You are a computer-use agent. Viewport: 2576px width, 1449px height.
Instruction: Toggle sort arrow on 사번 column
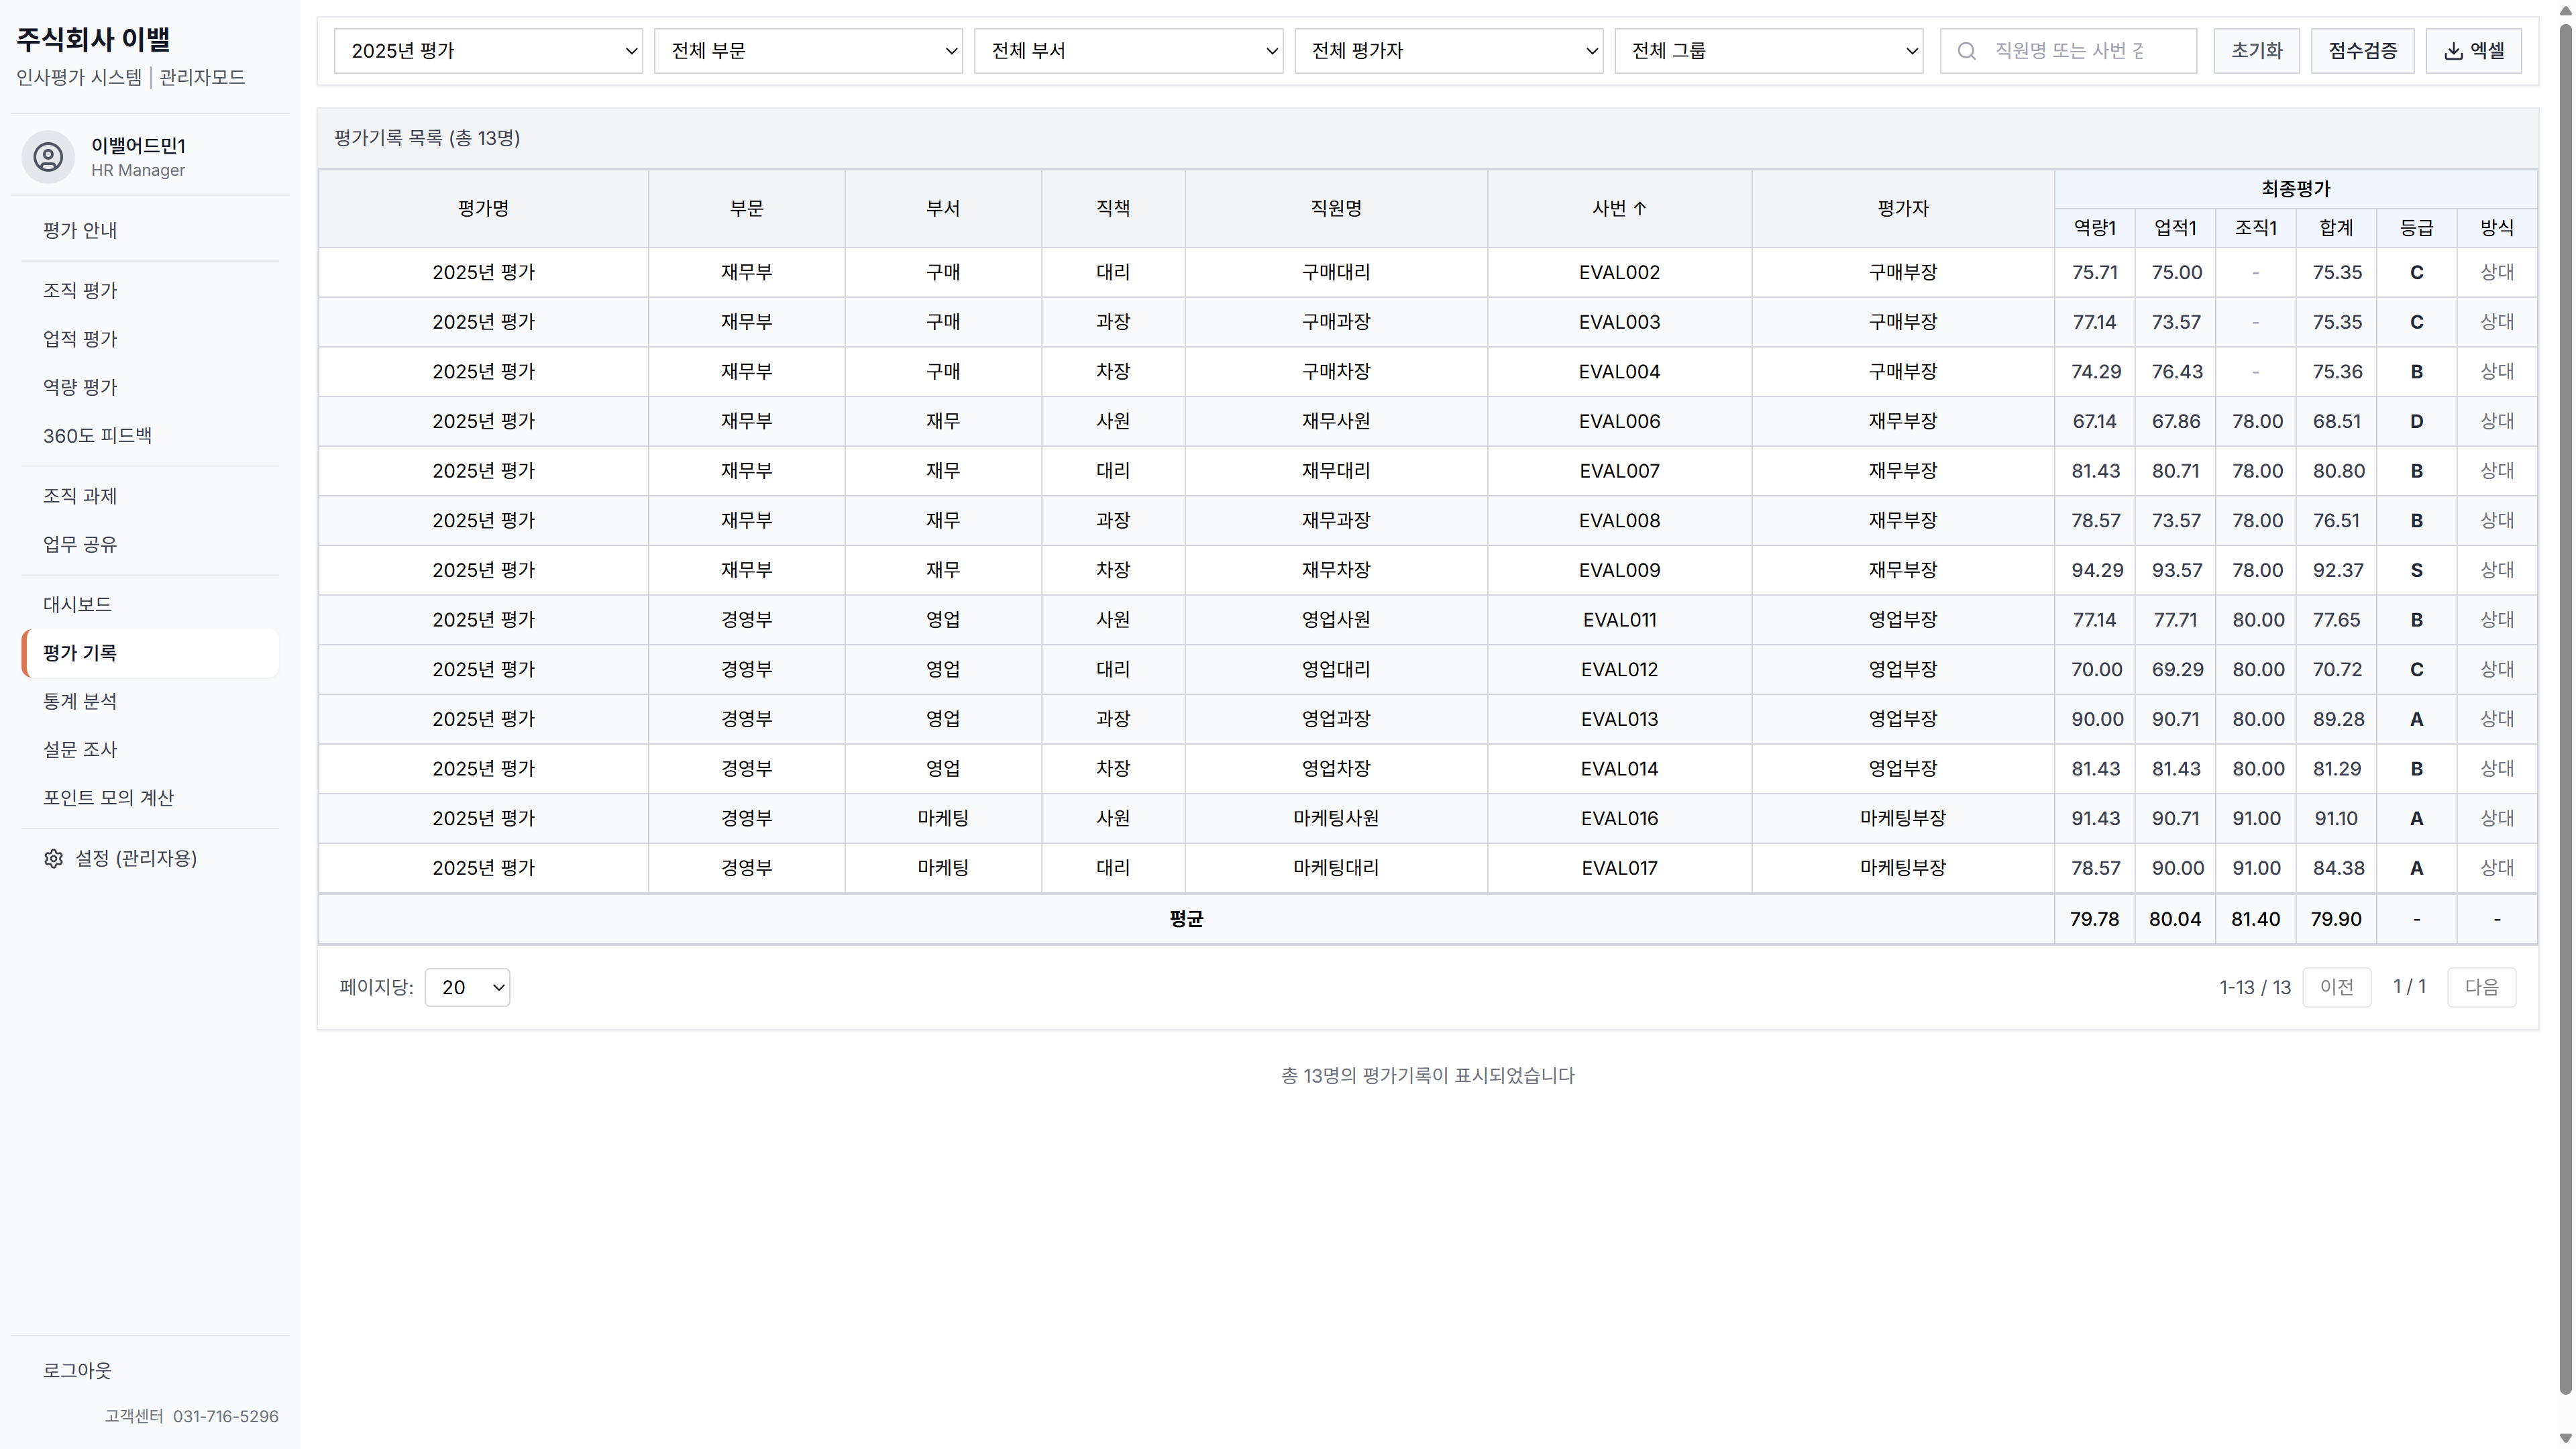coord(1640,208)
